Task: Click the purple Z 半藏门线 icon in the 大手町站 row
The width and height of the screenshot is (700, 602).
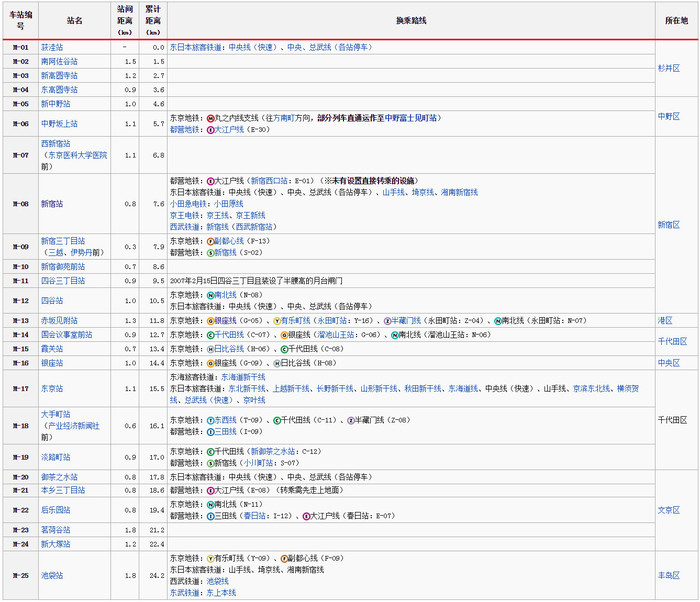Action: (x=351, y=421)
